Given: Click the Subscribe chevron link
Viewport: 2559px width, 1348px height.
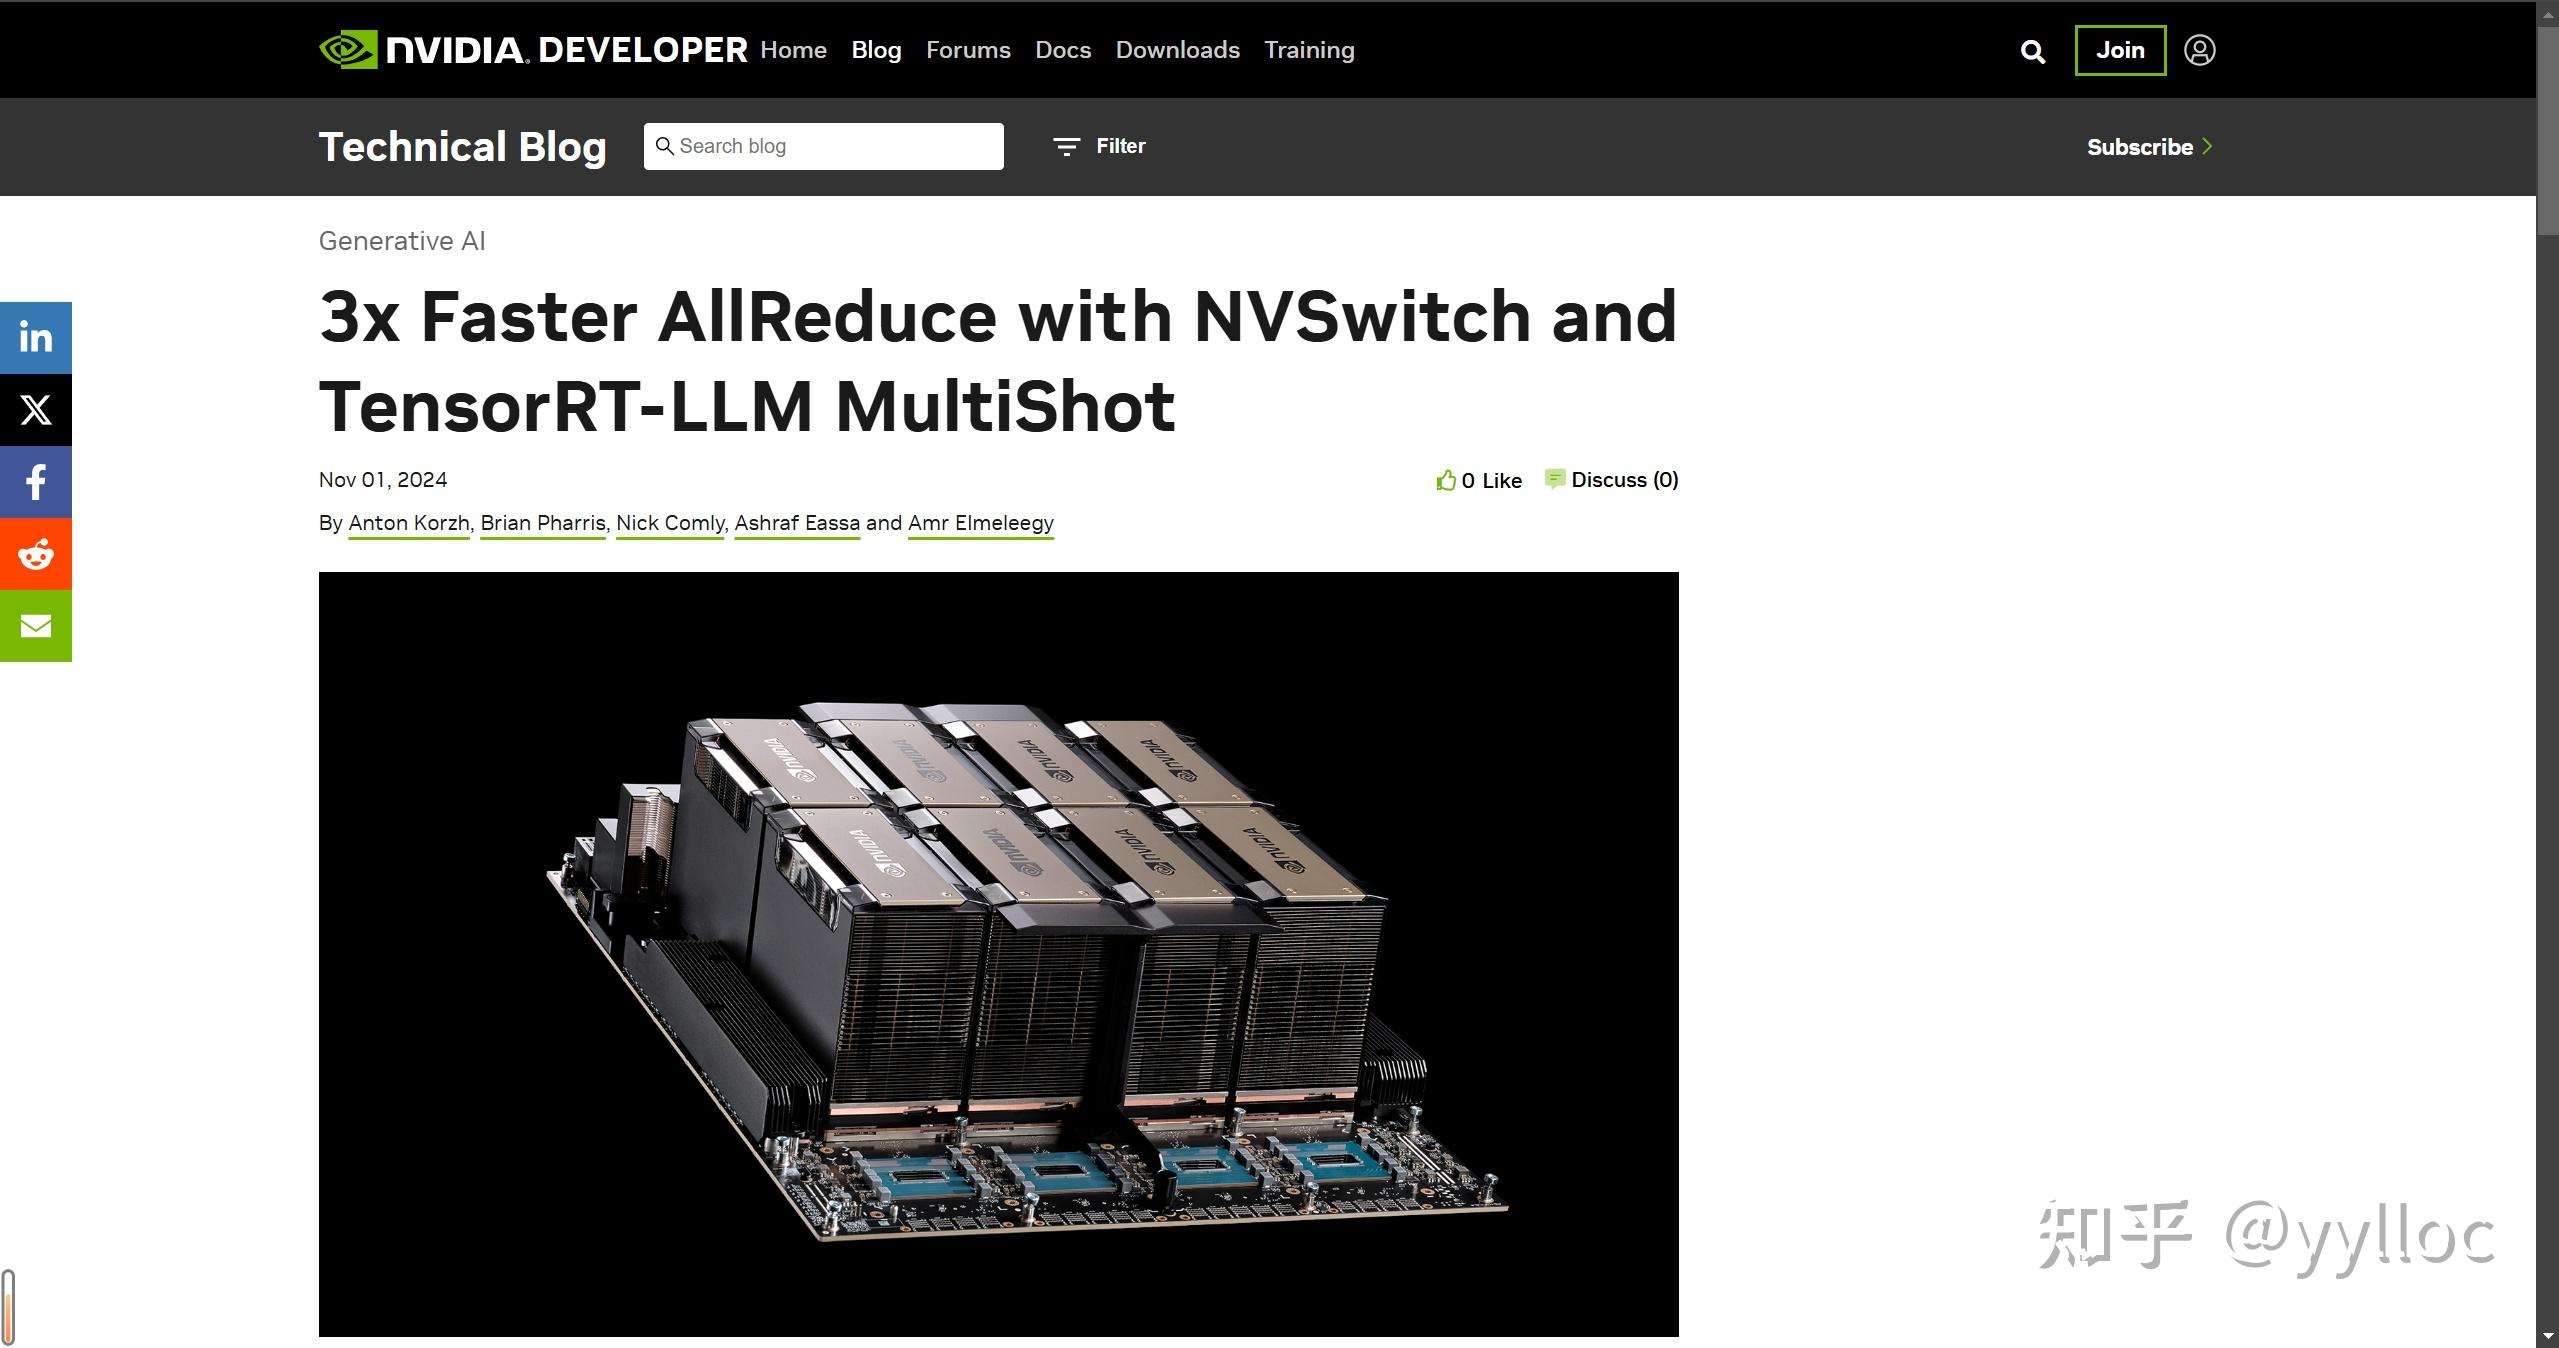Looking at the screenshot, I should 2149,147.
